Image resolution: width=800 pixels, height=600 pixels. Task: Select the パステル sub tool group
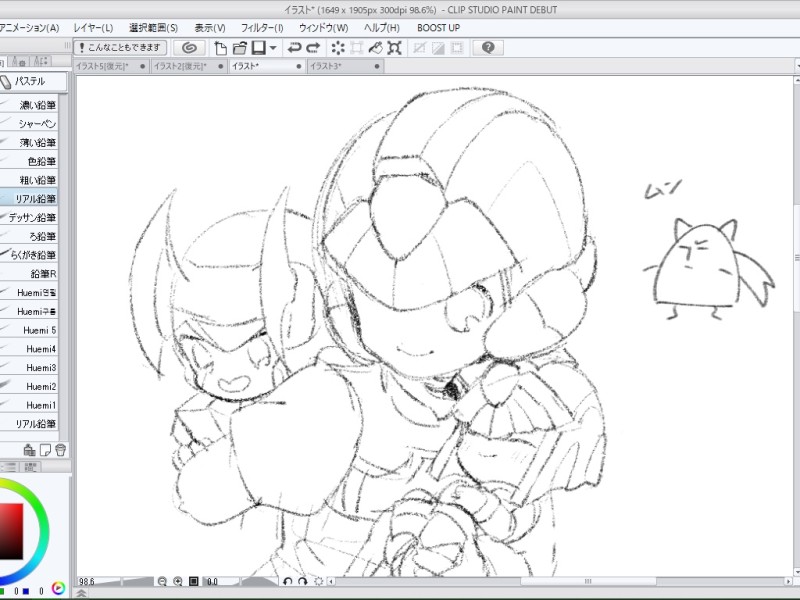point(33,82)
